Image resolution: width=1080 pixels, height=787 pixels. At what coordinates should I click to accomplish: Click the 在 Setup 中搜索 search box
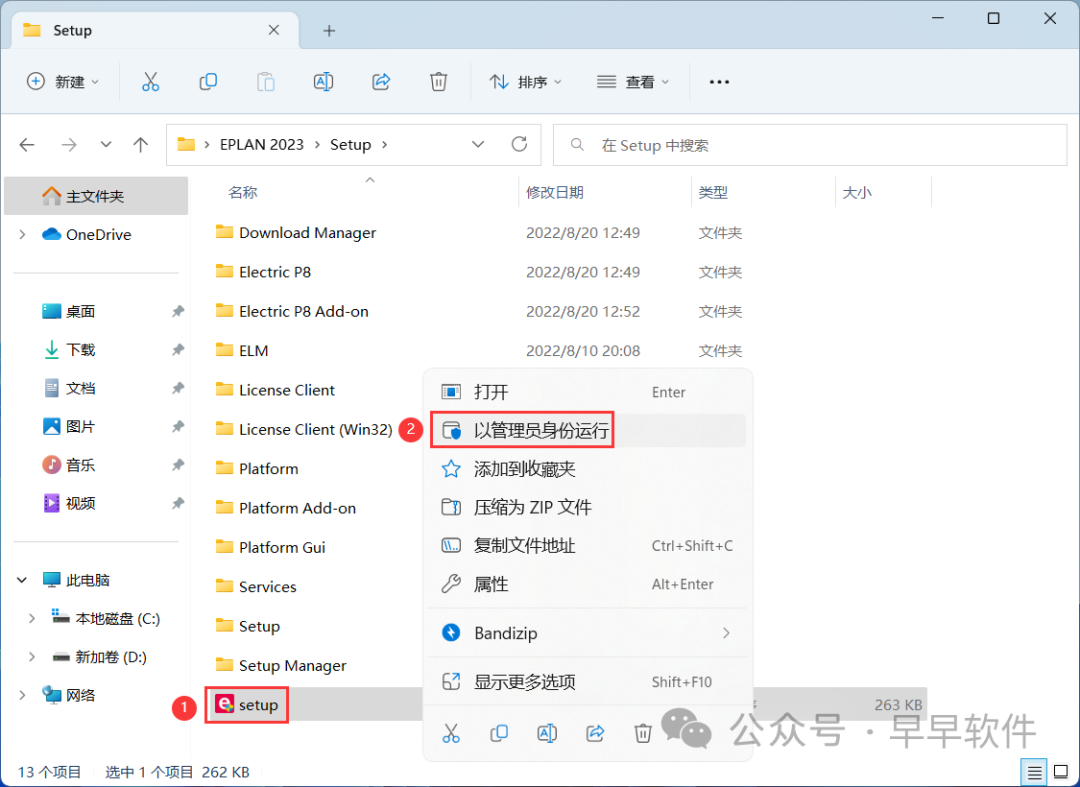click(810, 145)
